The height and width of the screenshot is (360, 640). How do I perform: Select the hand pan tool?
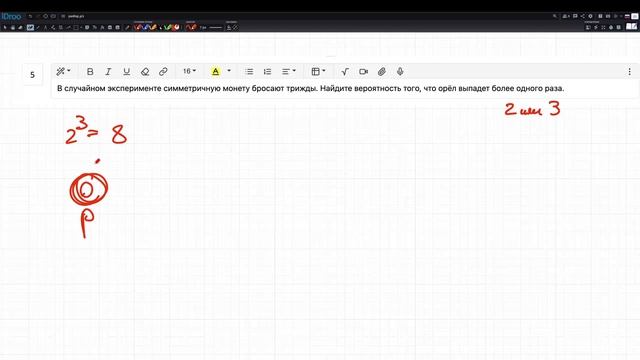point(13,27)
